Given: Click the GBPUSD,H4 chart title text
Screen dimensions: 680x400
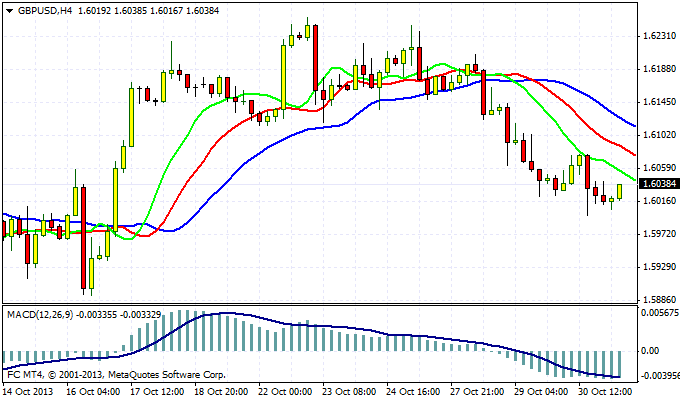Looking at the screenshot, I should click(45, 11).
